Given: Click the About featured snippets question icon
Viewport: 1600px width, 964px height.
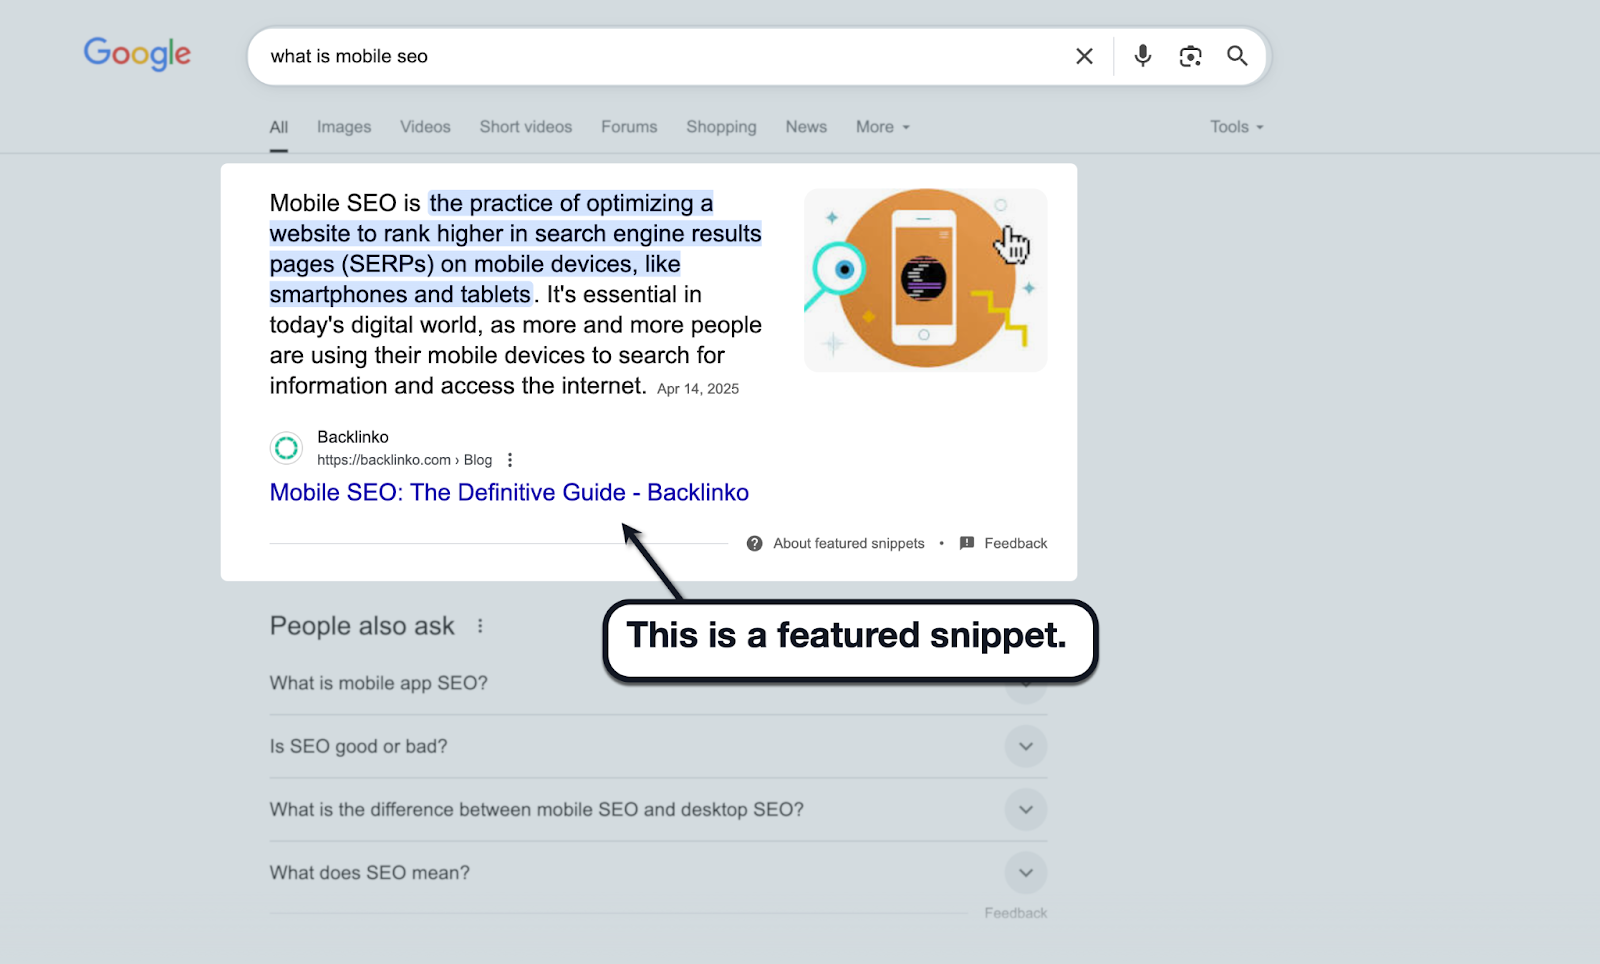Looking at the screenshot, I should (755, 543).
